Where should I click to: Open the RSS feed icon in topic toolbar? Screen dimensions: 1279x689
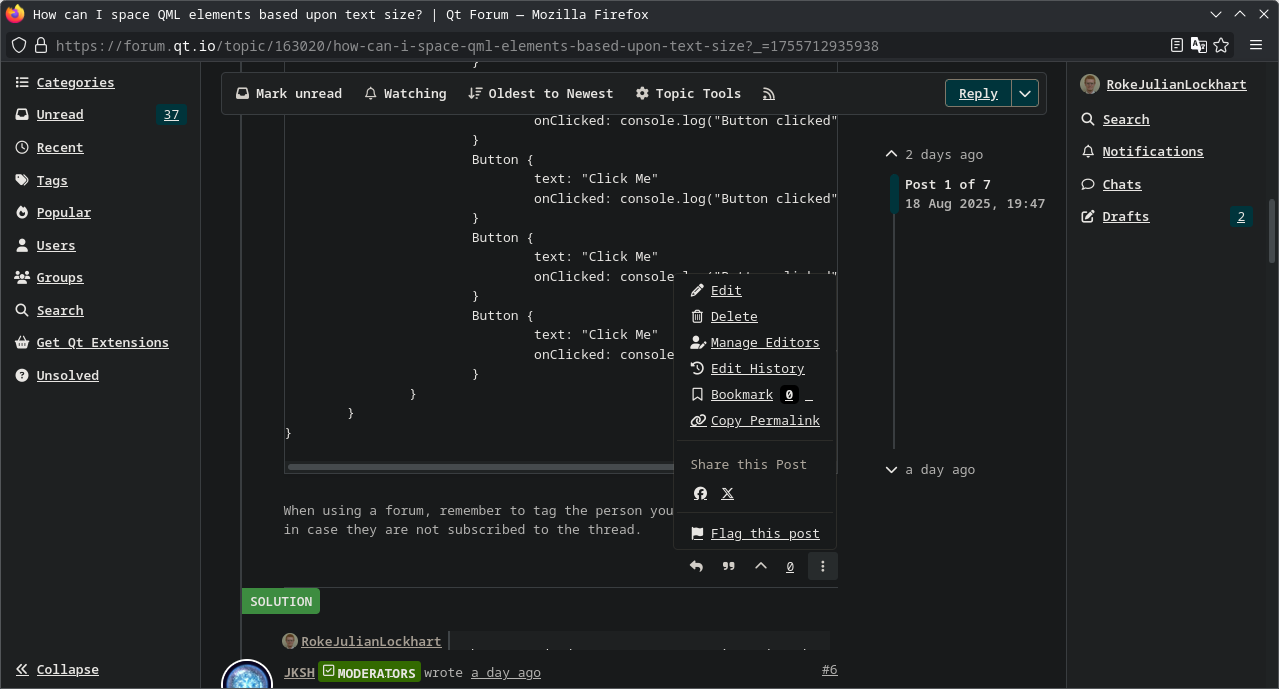[769, 93]
